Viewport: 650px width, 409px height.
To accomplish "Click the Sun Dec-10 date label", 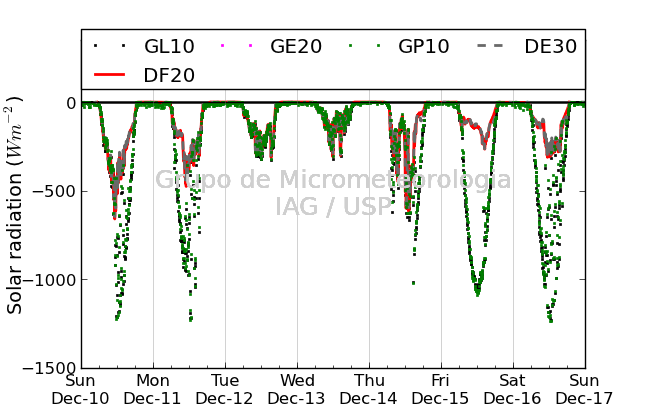I will [x=80, y=390].
